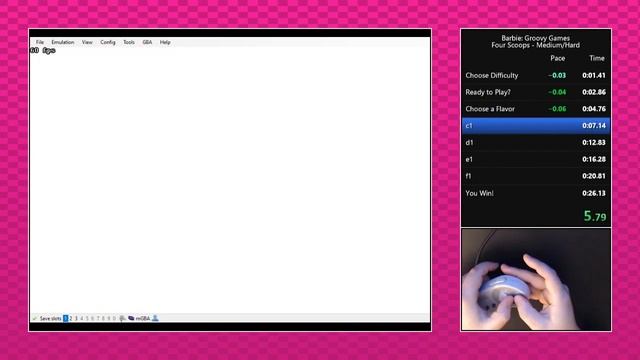The width and height of the screenshot is (640, 360).
Task: Click the fps counter overlay text
Action: (42, 51)
